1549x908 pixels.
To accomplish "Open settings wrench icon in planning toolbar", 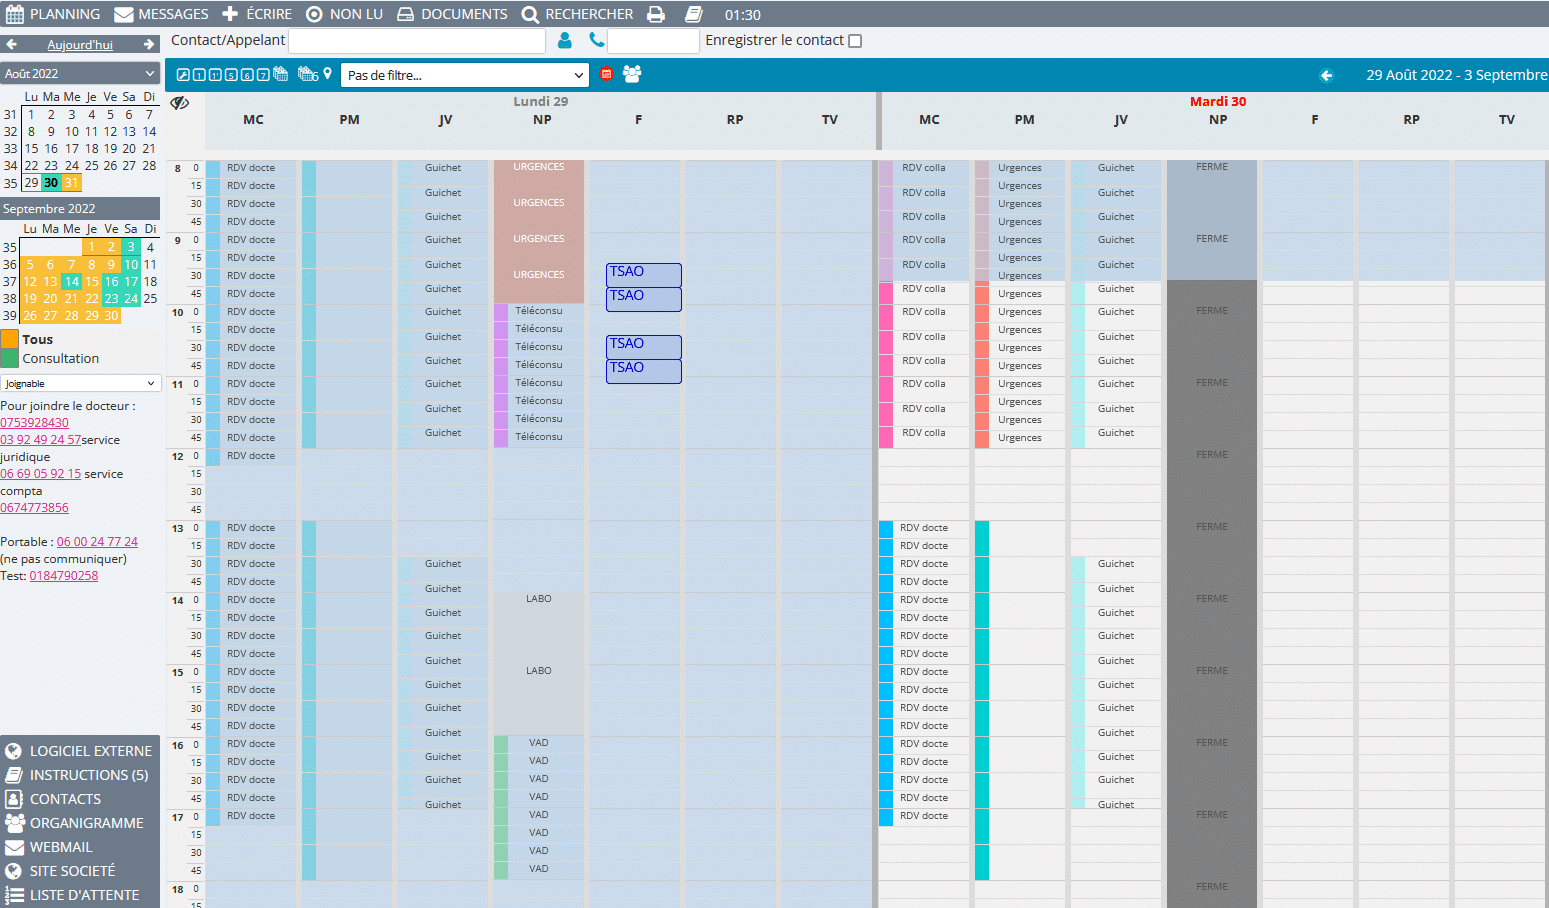I will point(183,75).
